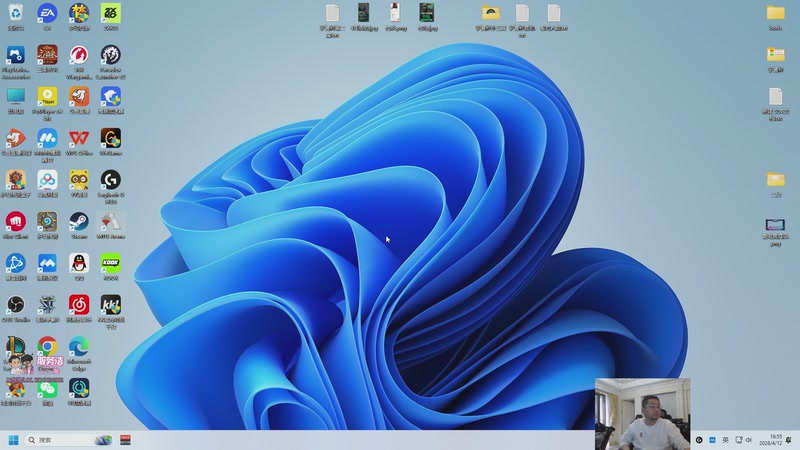Open the teal circular accelerator icon beside WeChat
The height and width of the screenshot is (450, 800).
tap(79, 389)
